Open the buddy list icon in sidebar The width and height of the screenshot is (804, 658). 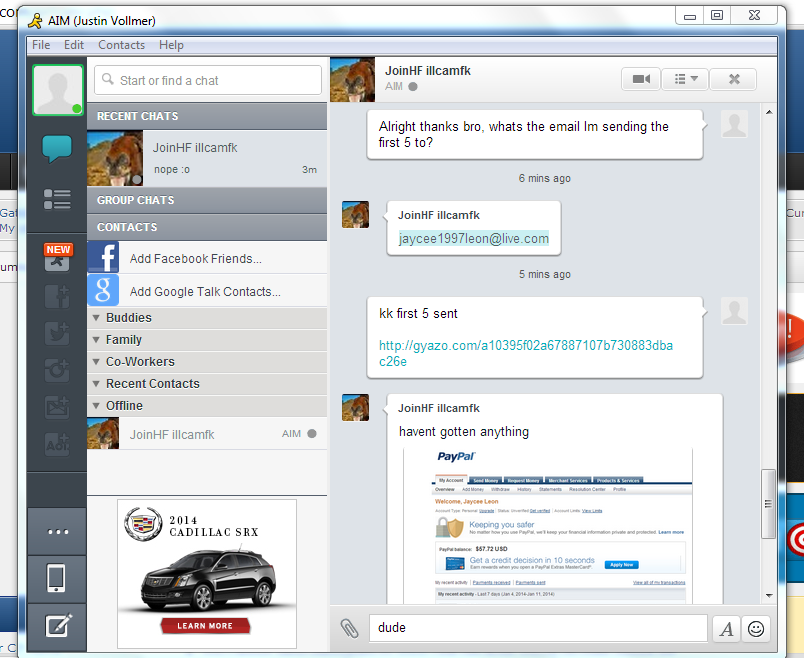click(x=57, y=199)
